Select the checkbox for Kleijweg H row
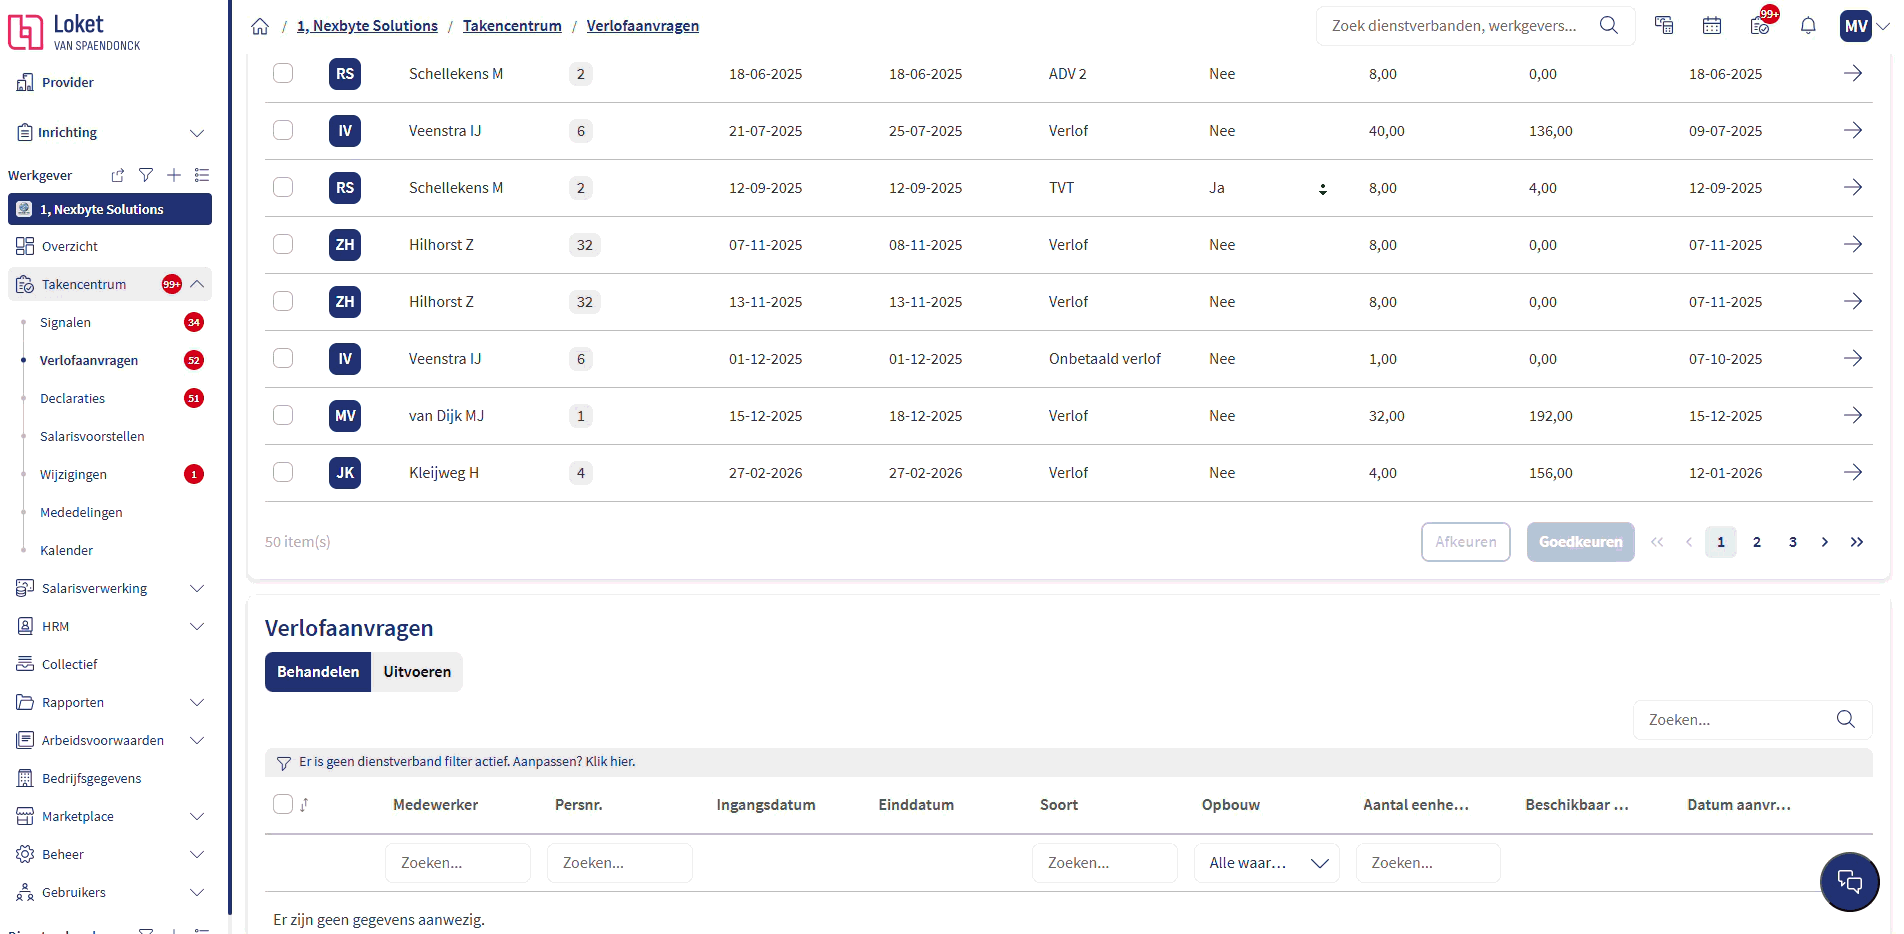This screenshot has width=1904, height=934. click(x=283, y=472)
